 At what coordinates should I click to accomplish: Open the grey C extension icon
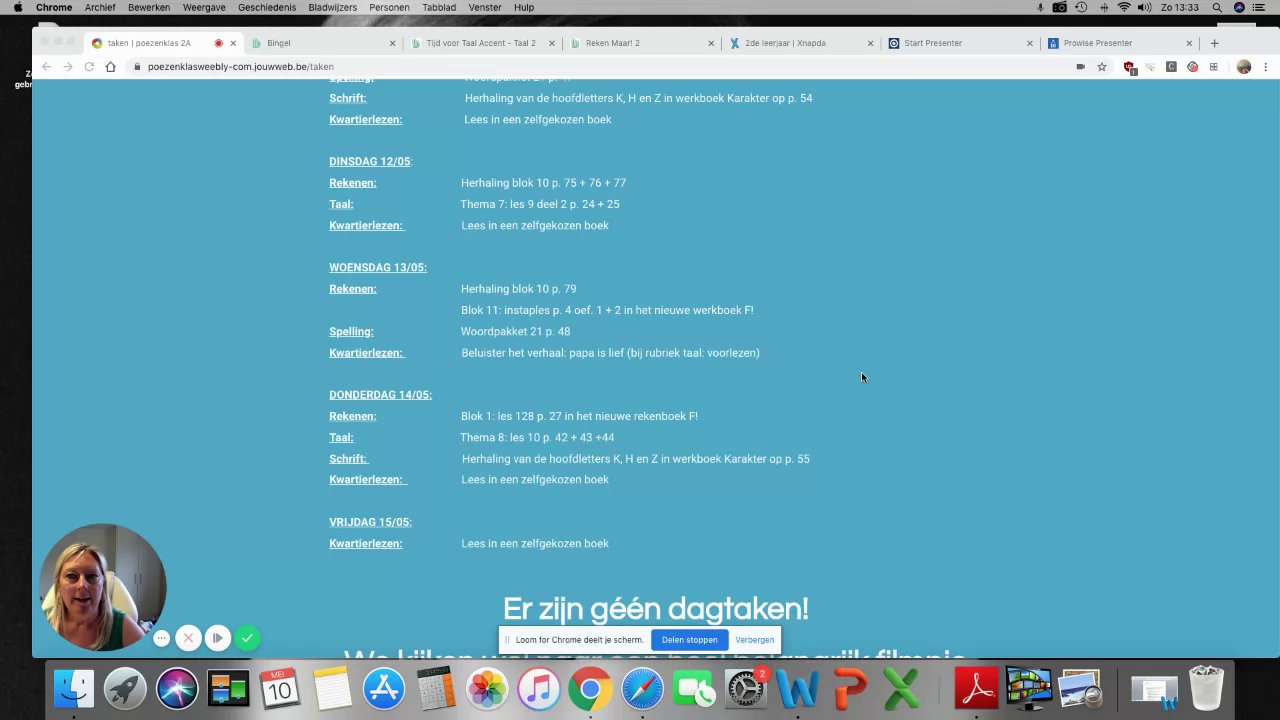coord(1171,67)
